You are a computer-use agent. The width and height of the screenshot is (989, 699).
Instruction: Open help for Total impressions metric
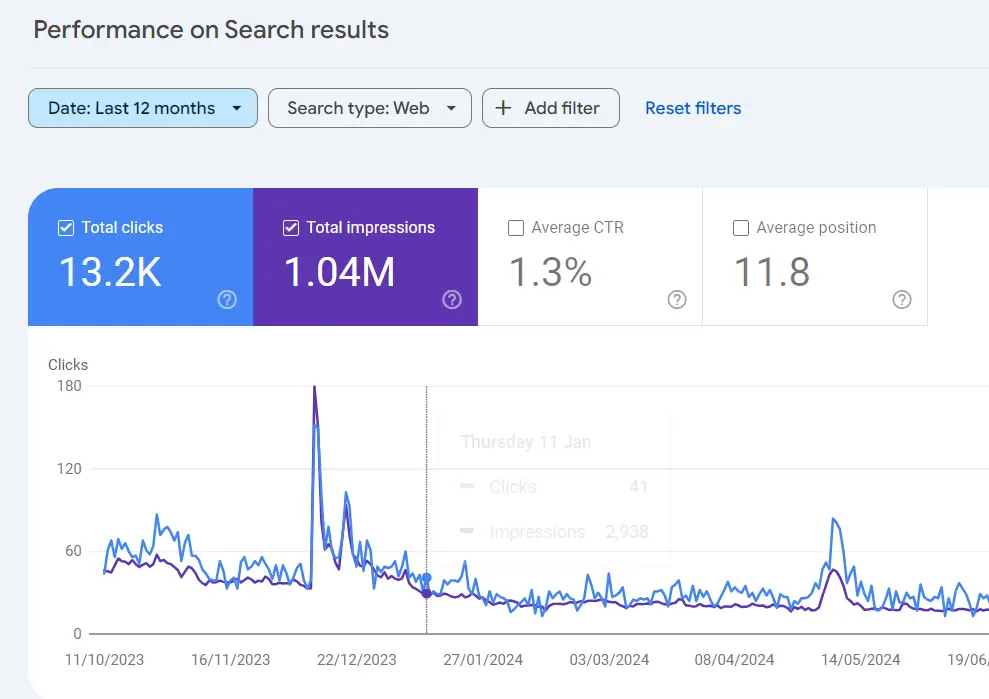[x=452, y=300]
